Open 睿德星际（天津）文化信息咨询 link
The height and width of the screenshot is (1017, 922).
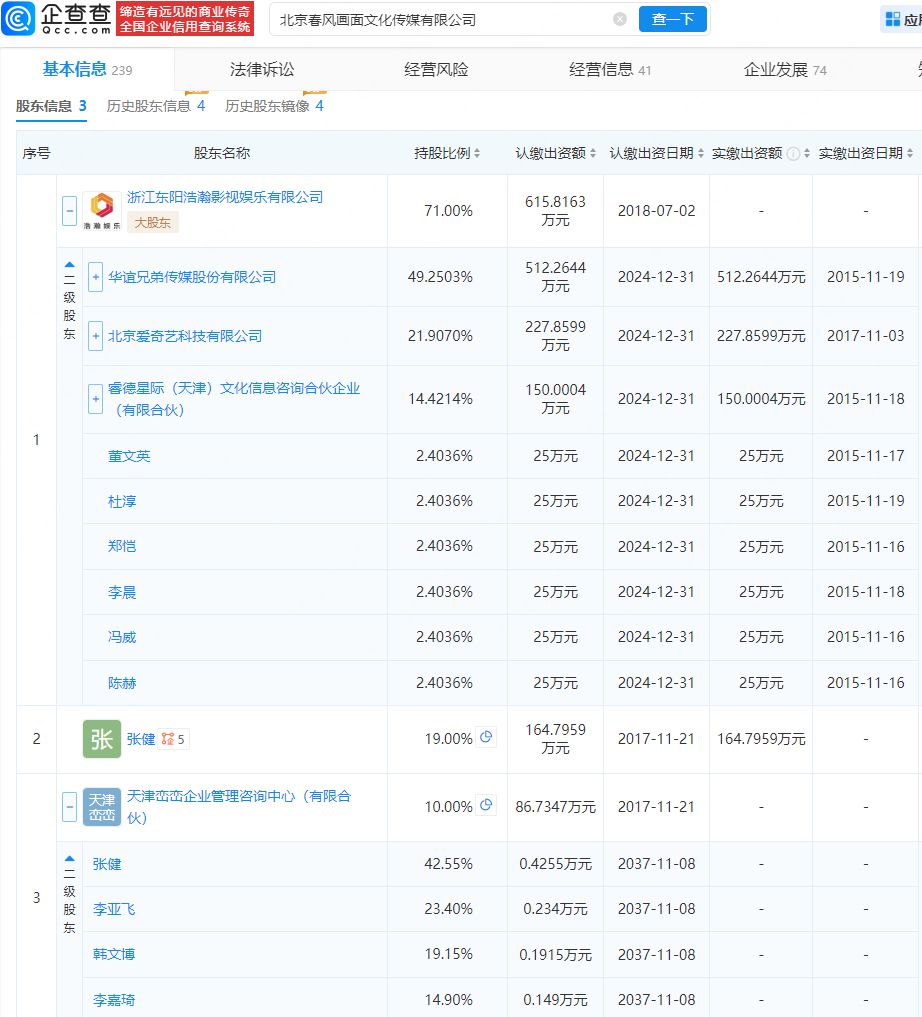click(x=234, y=399)
